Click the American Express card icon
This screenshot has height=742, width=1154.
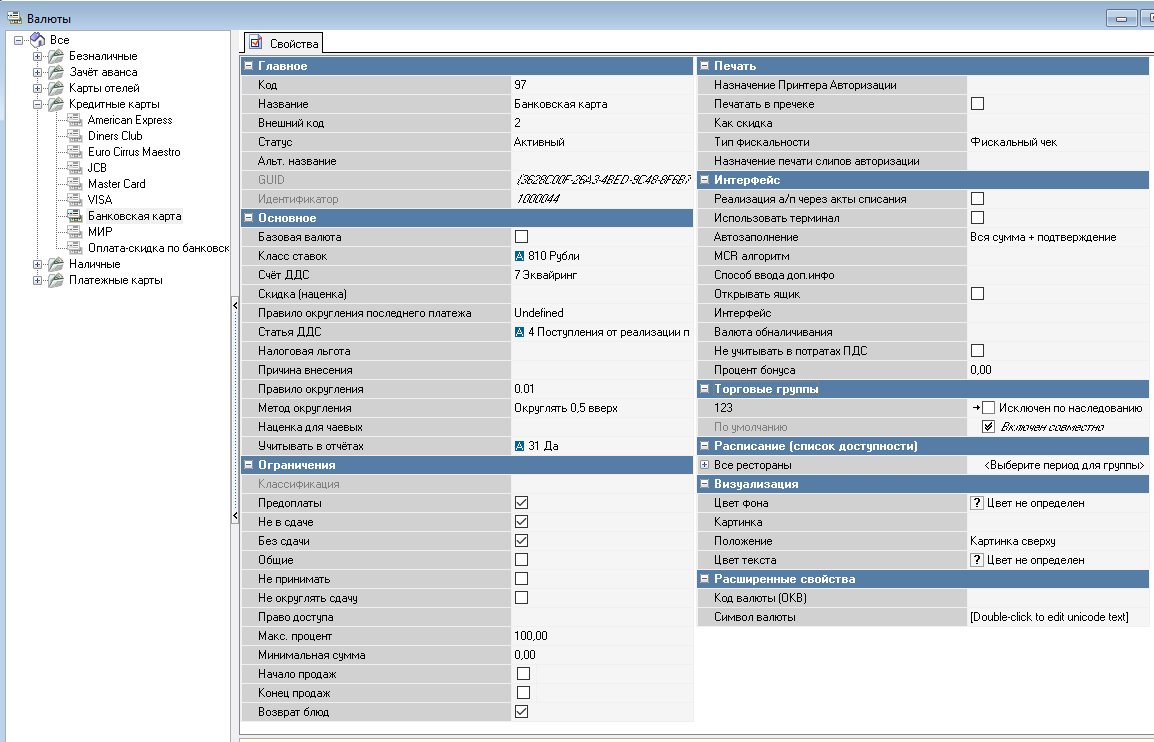click(x=74, y=120)
